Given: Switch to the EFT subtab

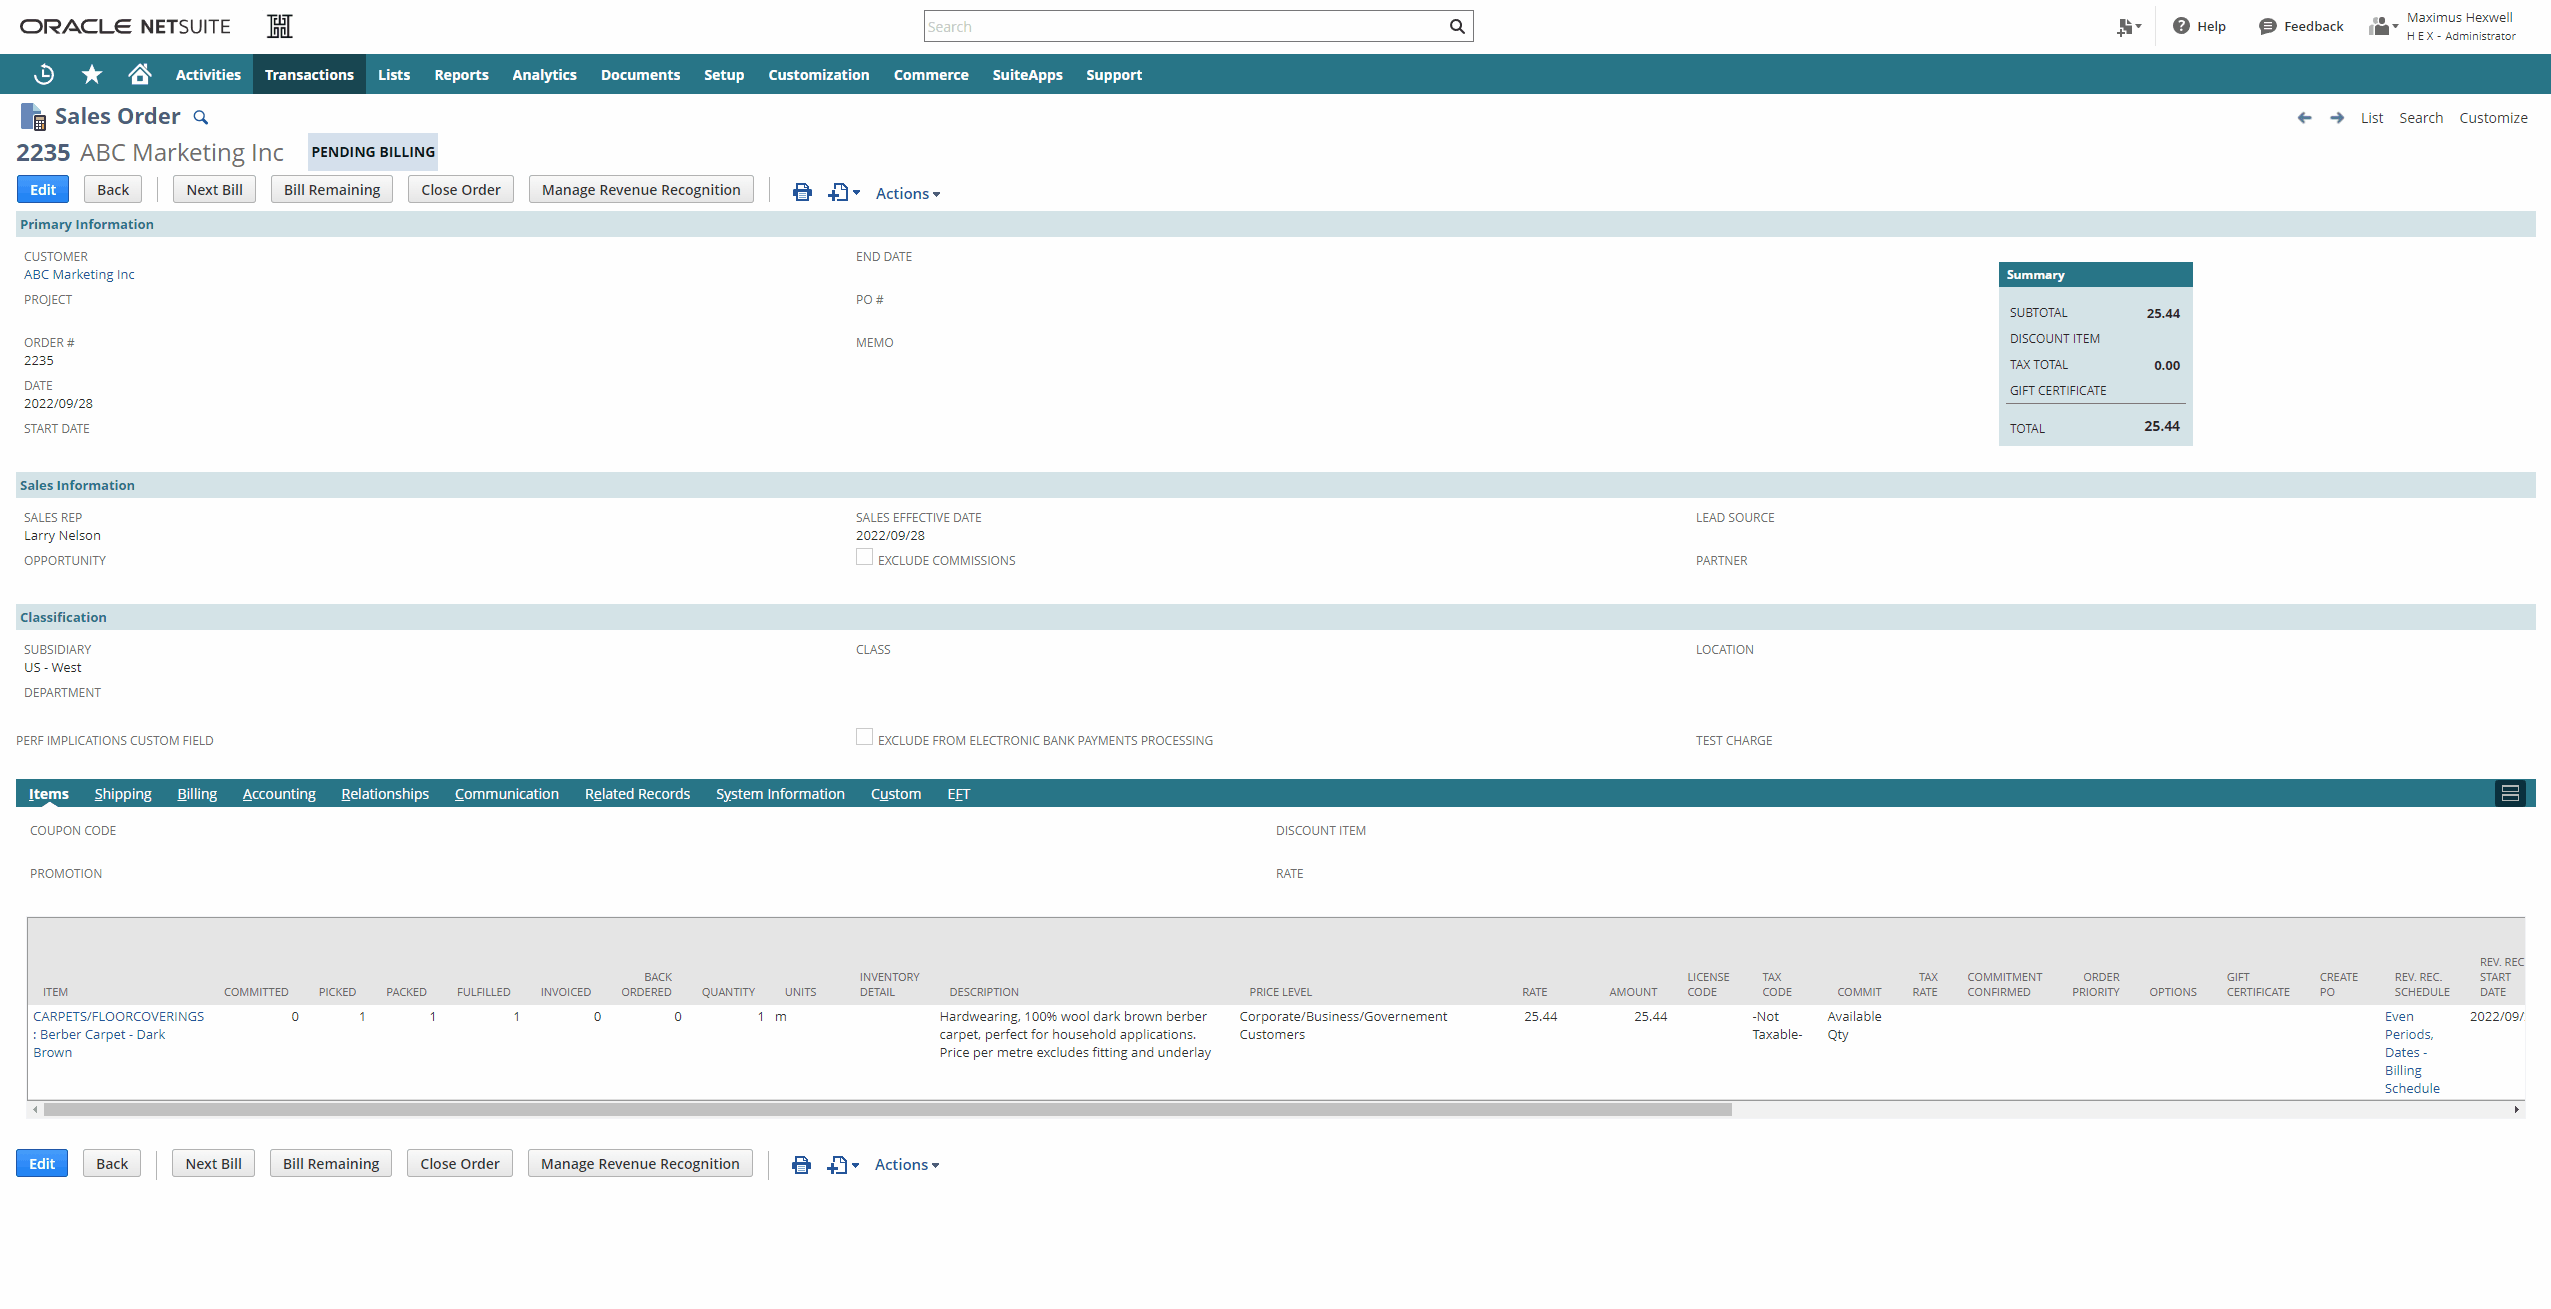Looking at the screenshot, I should 959,793.
